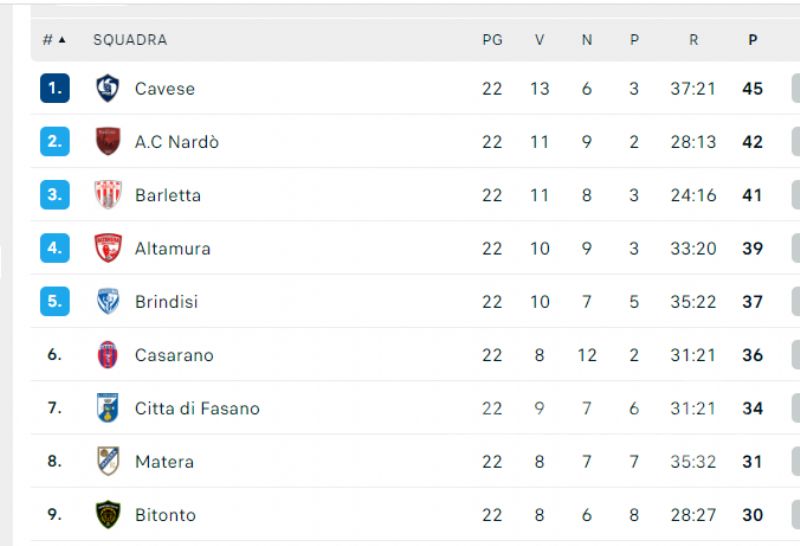Click the Matera team name
Screen dimensions: 800x546
pos(164,462)
